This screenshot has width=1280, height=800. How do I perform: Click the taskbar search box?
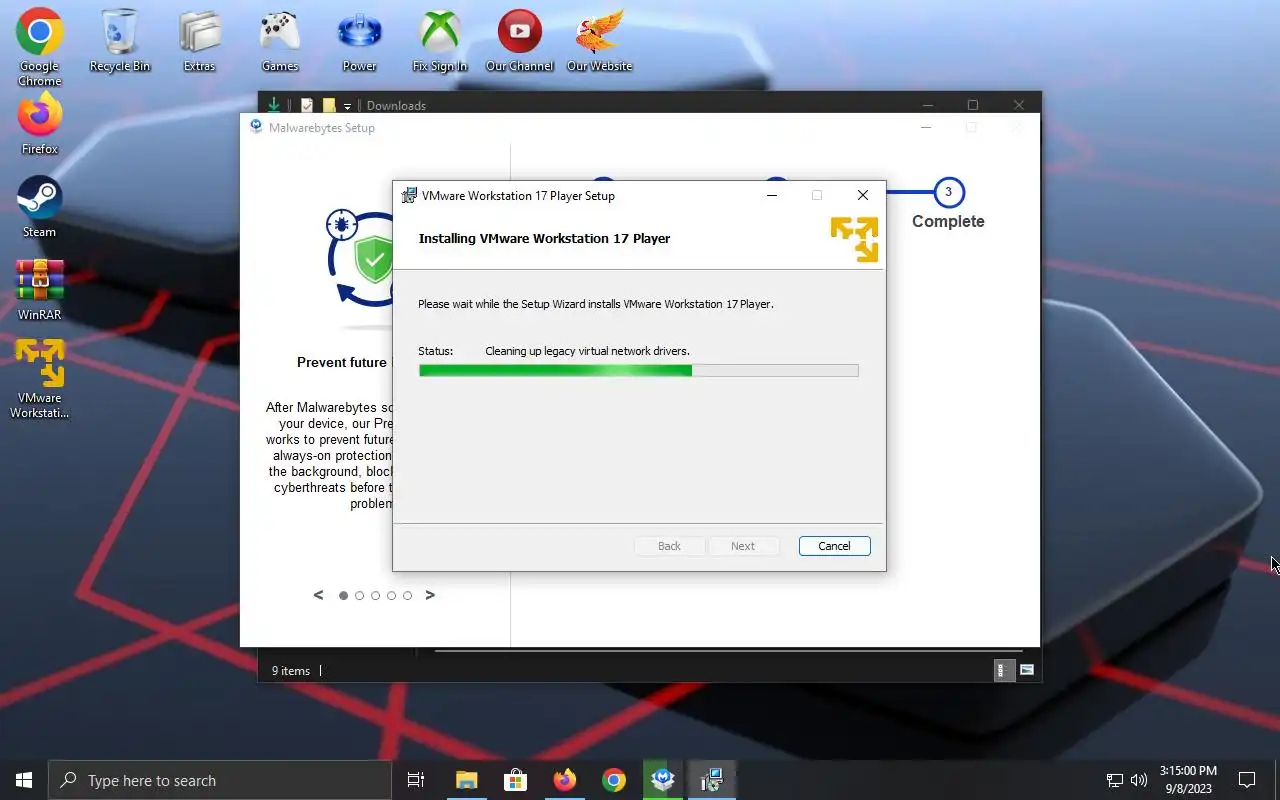point(220,780)
